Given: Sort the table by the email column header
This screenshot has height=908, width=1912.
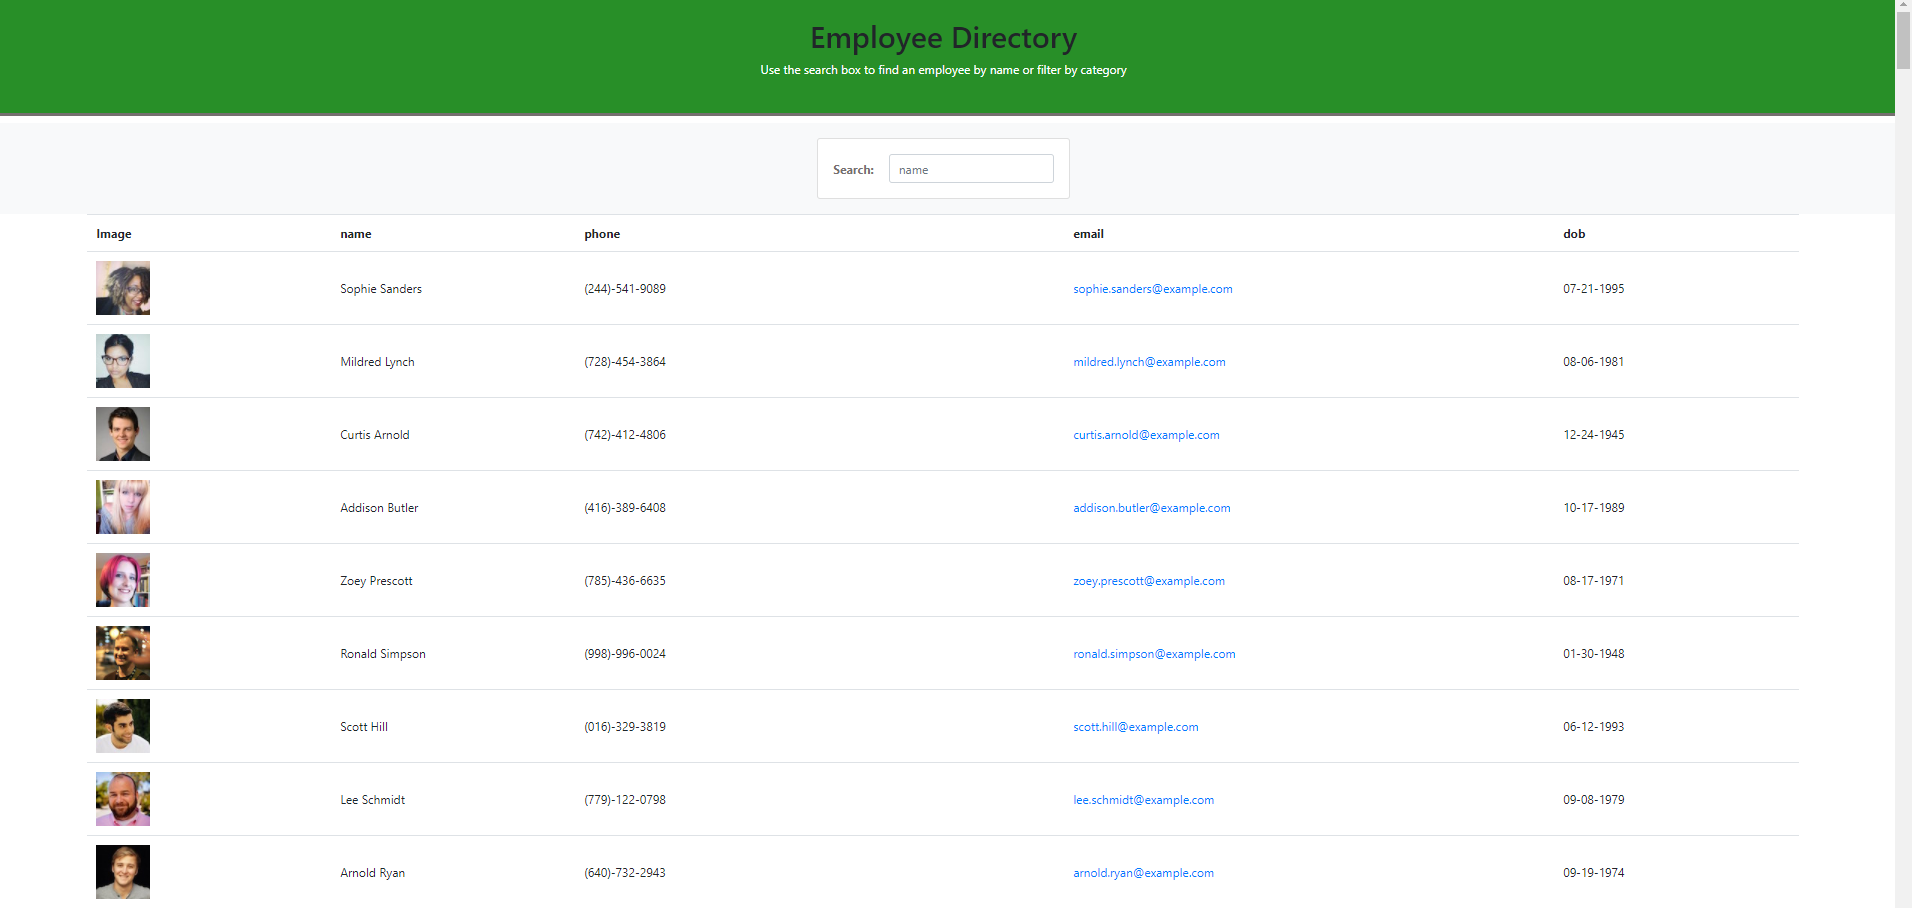Looking at the screenshot, I should click(x=1088, y=233).
